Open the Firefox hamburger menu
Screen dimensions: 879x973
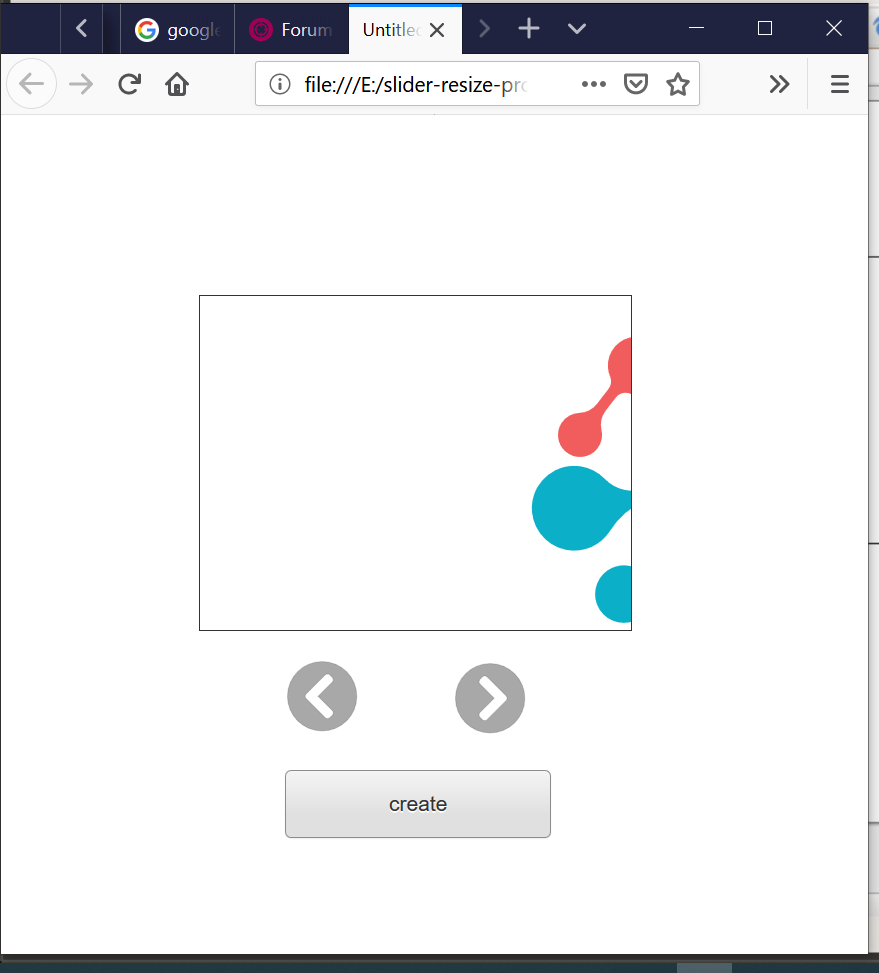coord(839,84)
